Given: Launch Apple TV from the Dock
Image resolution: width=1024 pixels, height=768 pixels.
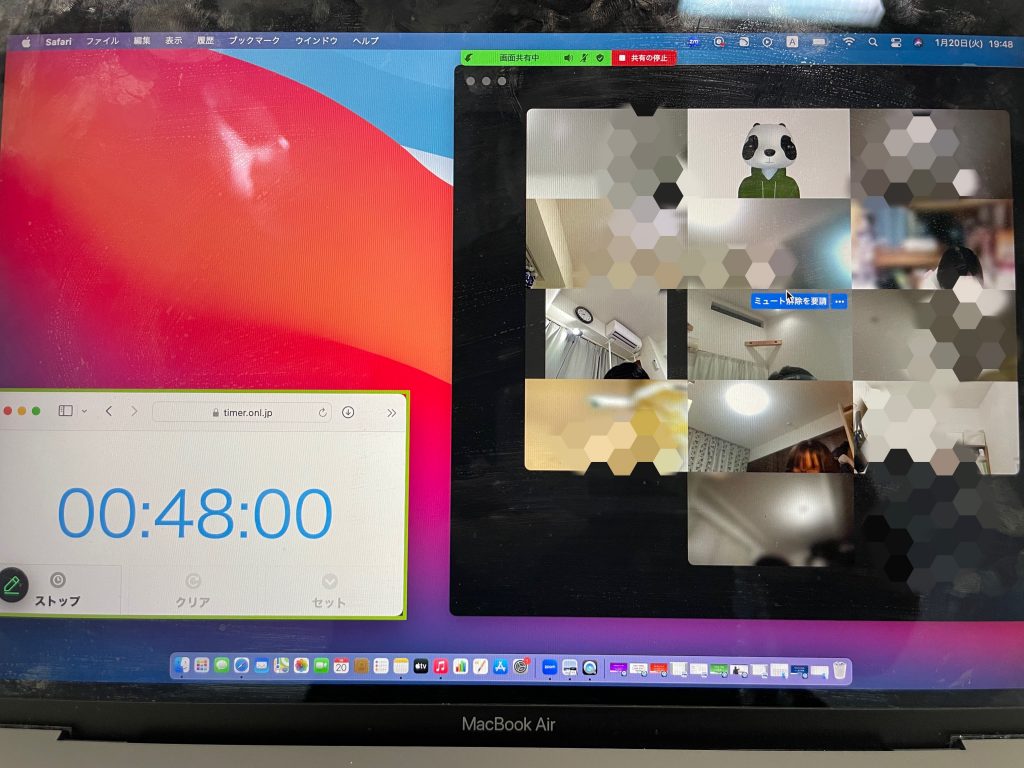Looking at the screenshot, I should pyautogui.click(x=421, y=666).
